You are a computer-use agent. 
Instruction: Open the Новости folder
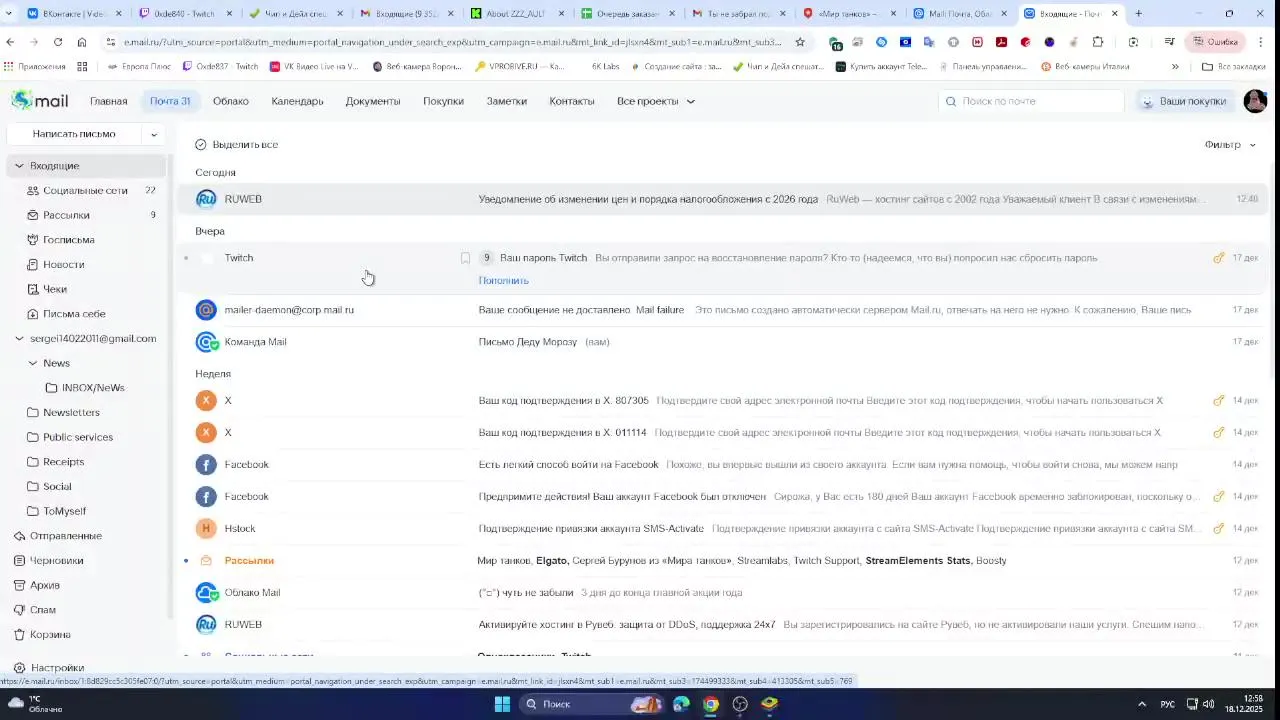click(x=63, y=264)
